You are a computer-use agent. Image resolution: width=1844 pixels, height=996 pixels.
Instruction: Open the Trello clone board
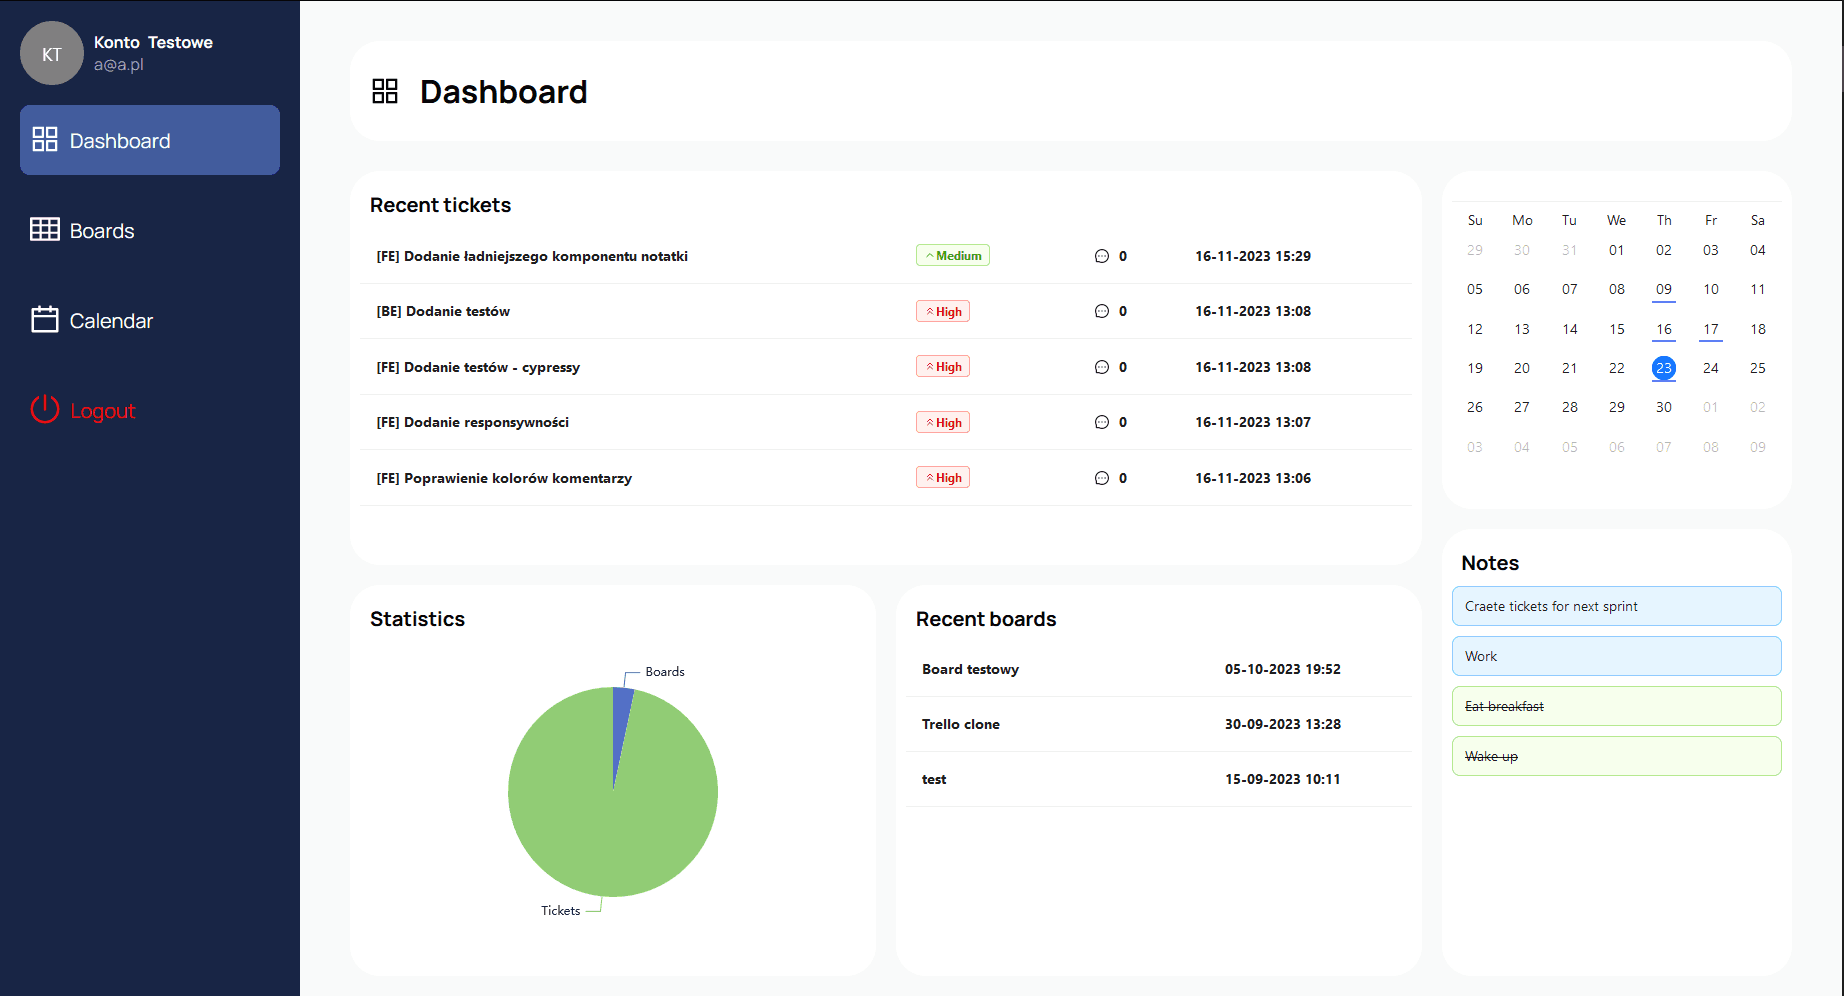pos(961,724)
